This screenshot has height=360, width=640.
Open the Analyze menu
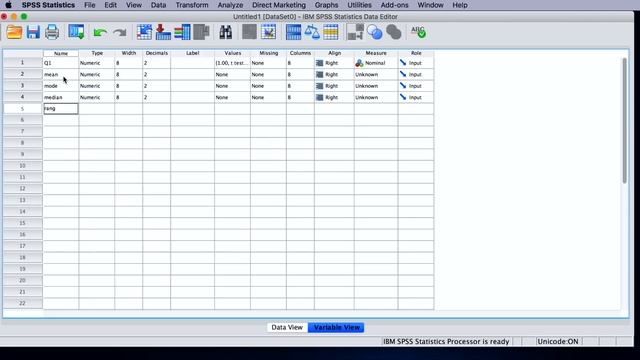[x=230, y=5]
